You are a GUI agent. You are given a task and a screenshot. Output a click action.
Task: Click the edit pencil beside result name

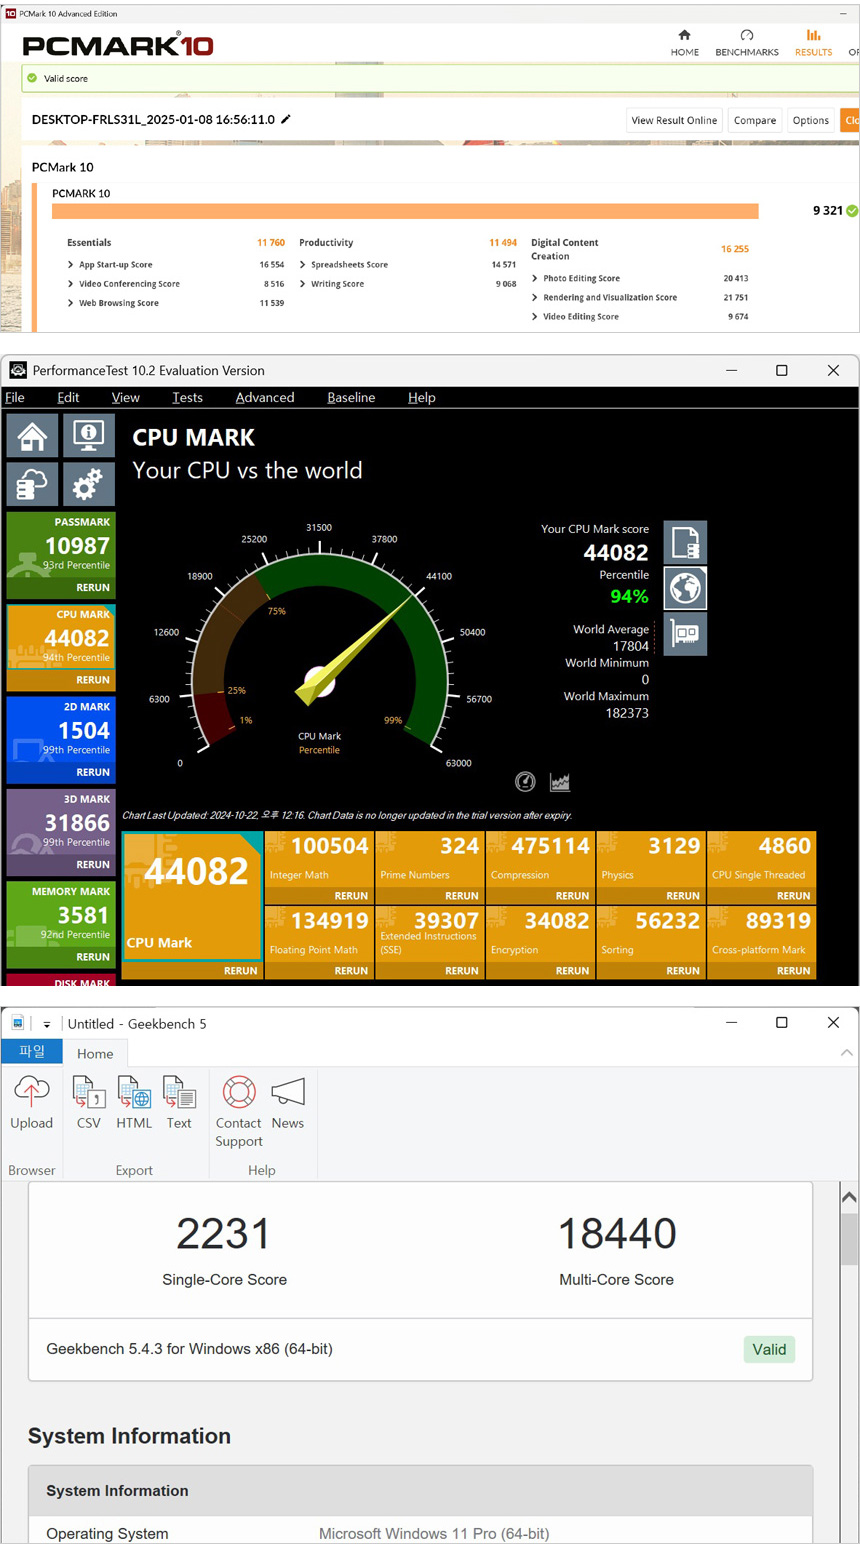click(x=286, y=119)
